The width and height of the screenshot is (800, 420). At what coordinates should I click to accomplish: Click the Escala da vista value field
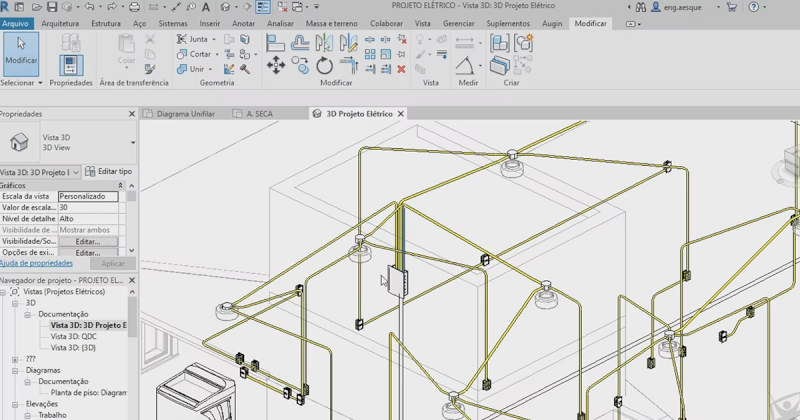tap(88, 197)
